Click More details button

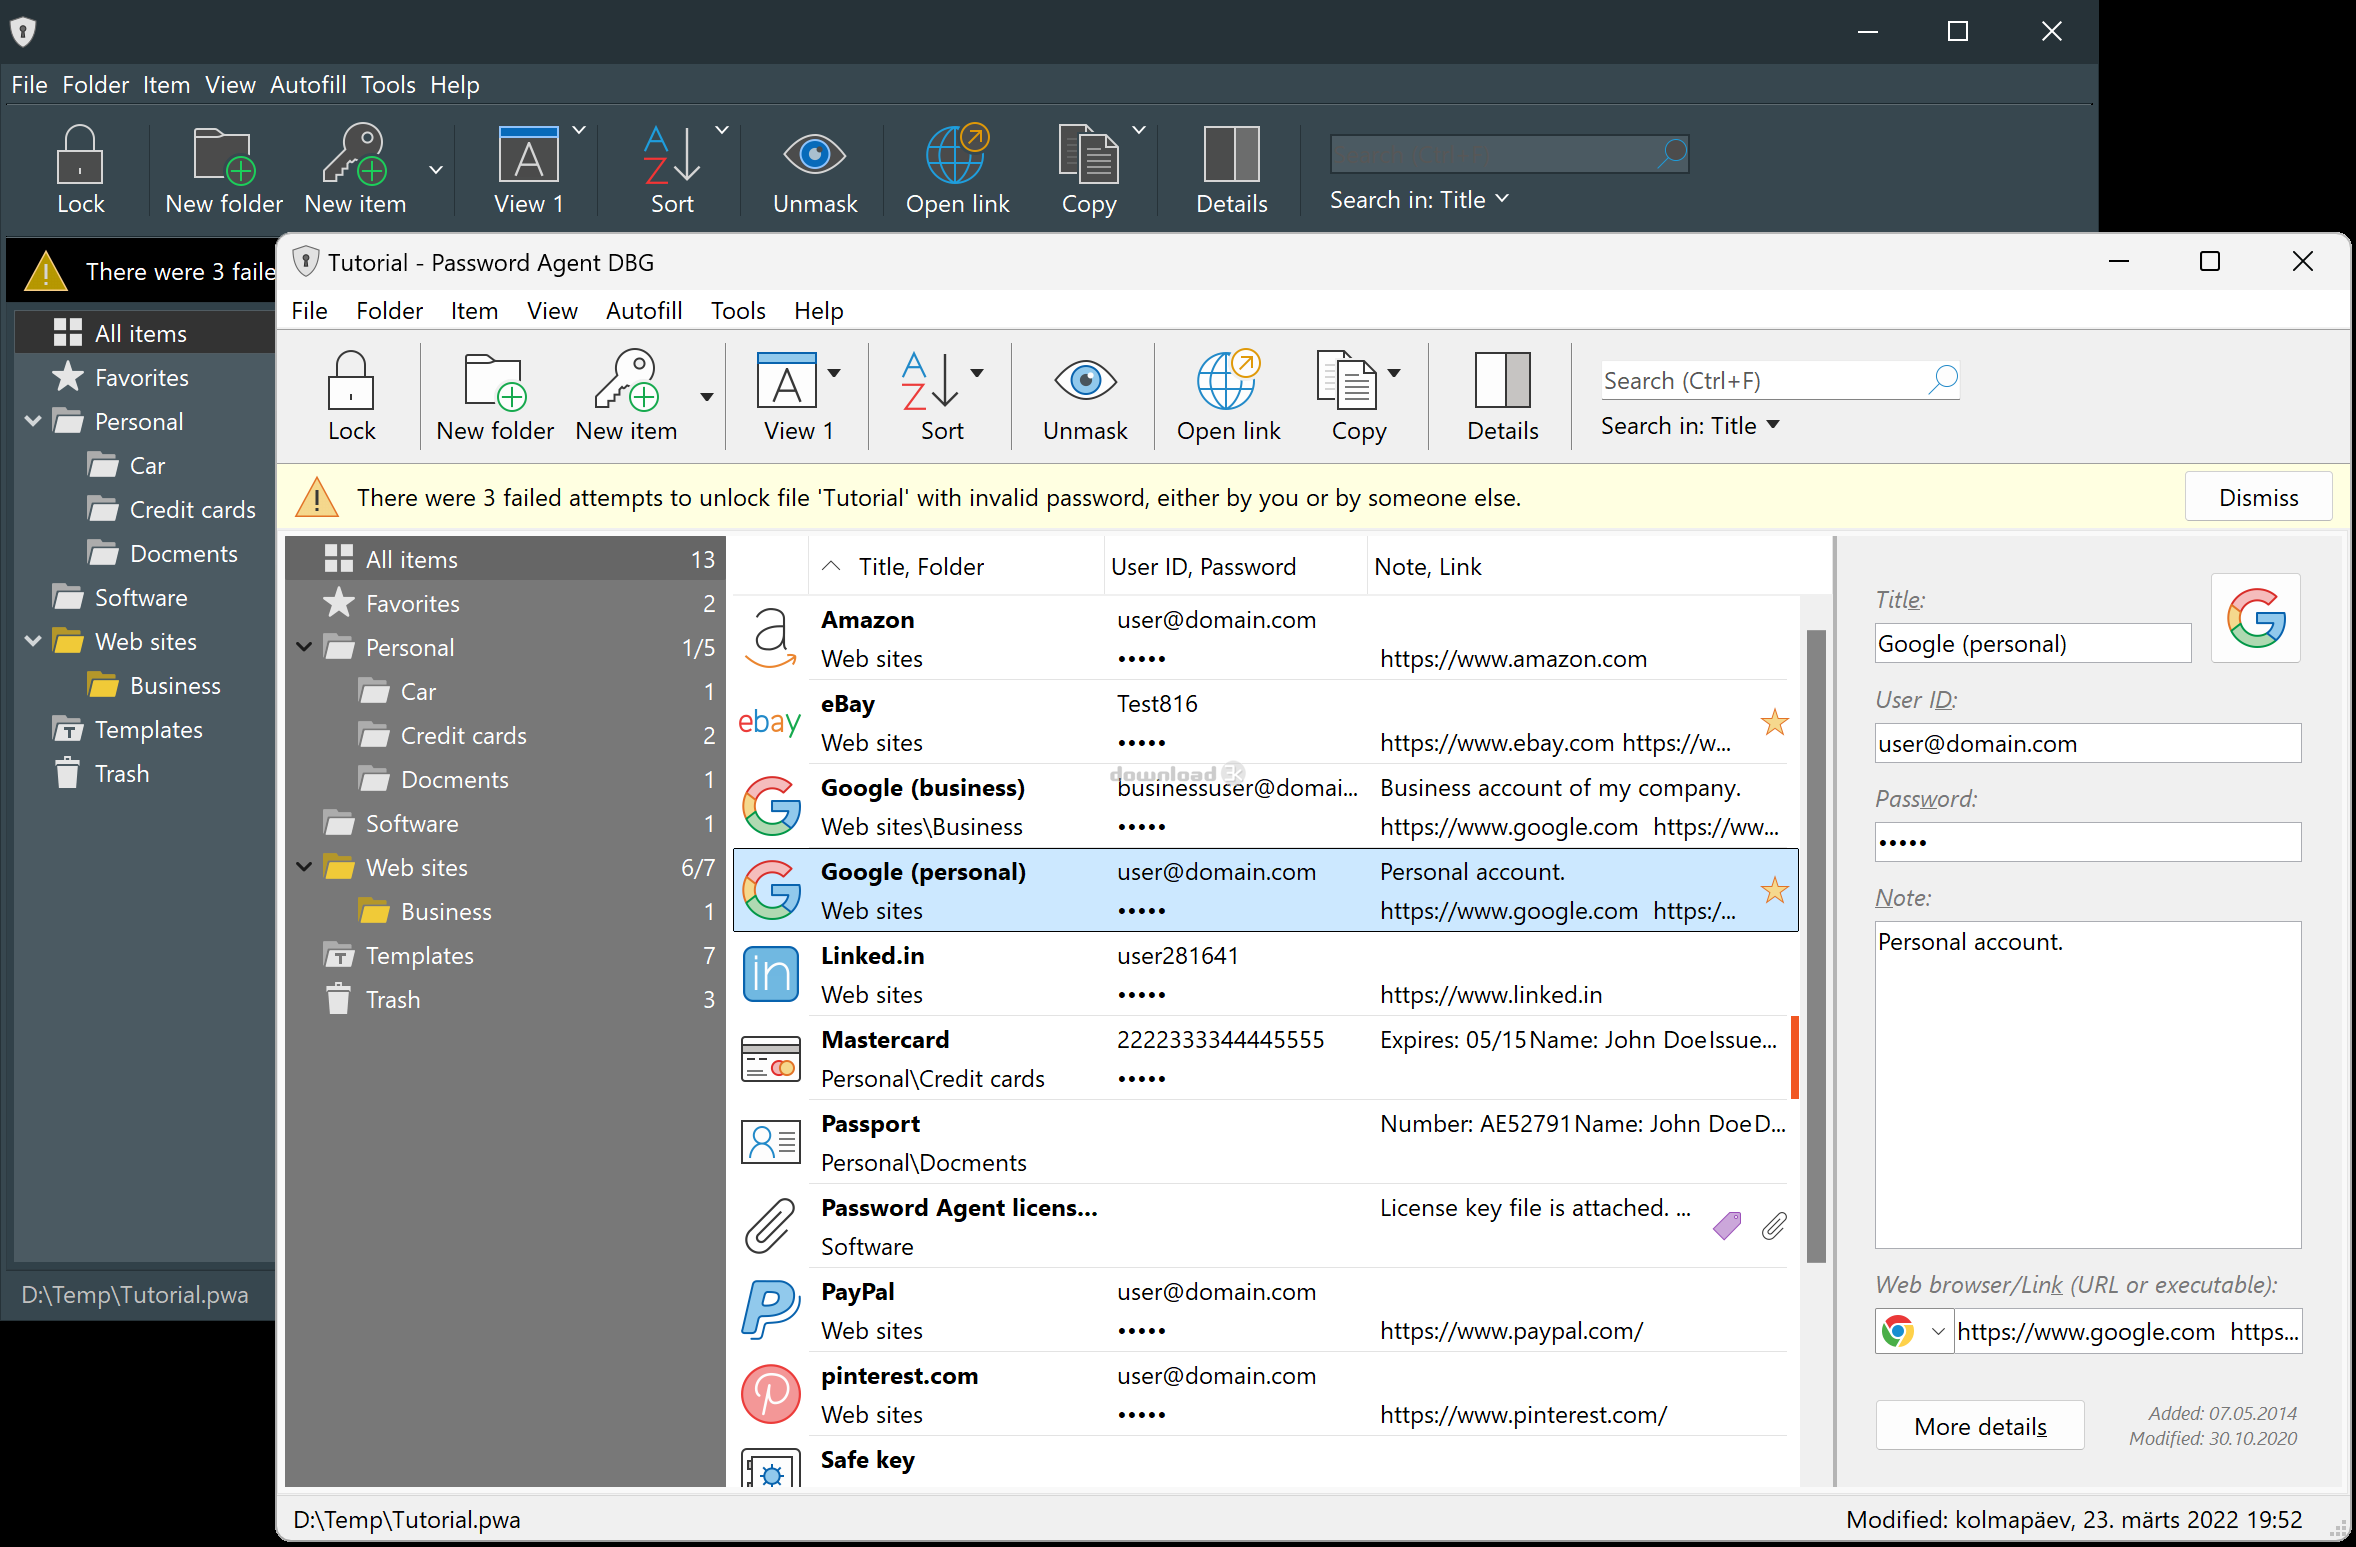tap(1980, 1426)
